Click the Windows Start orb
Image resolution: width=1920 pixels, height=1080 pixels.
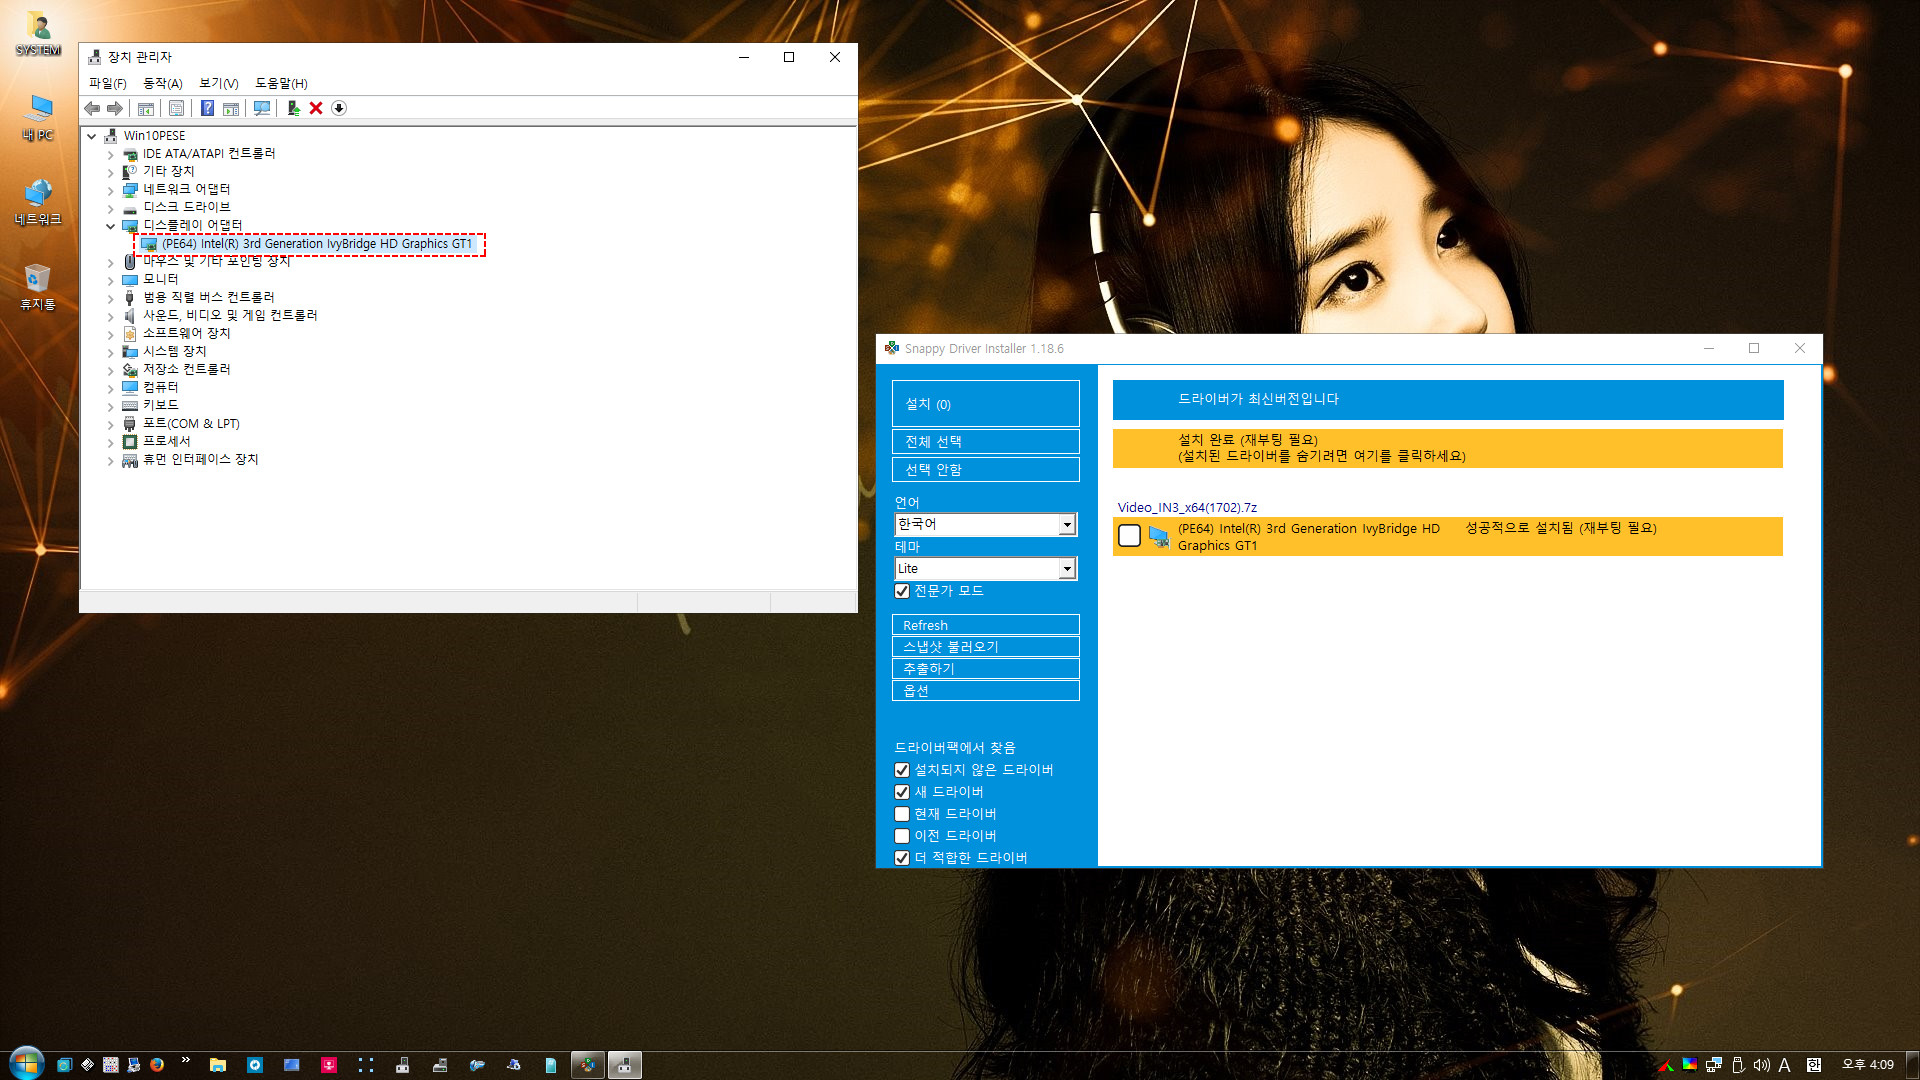tap(26, 1063)
